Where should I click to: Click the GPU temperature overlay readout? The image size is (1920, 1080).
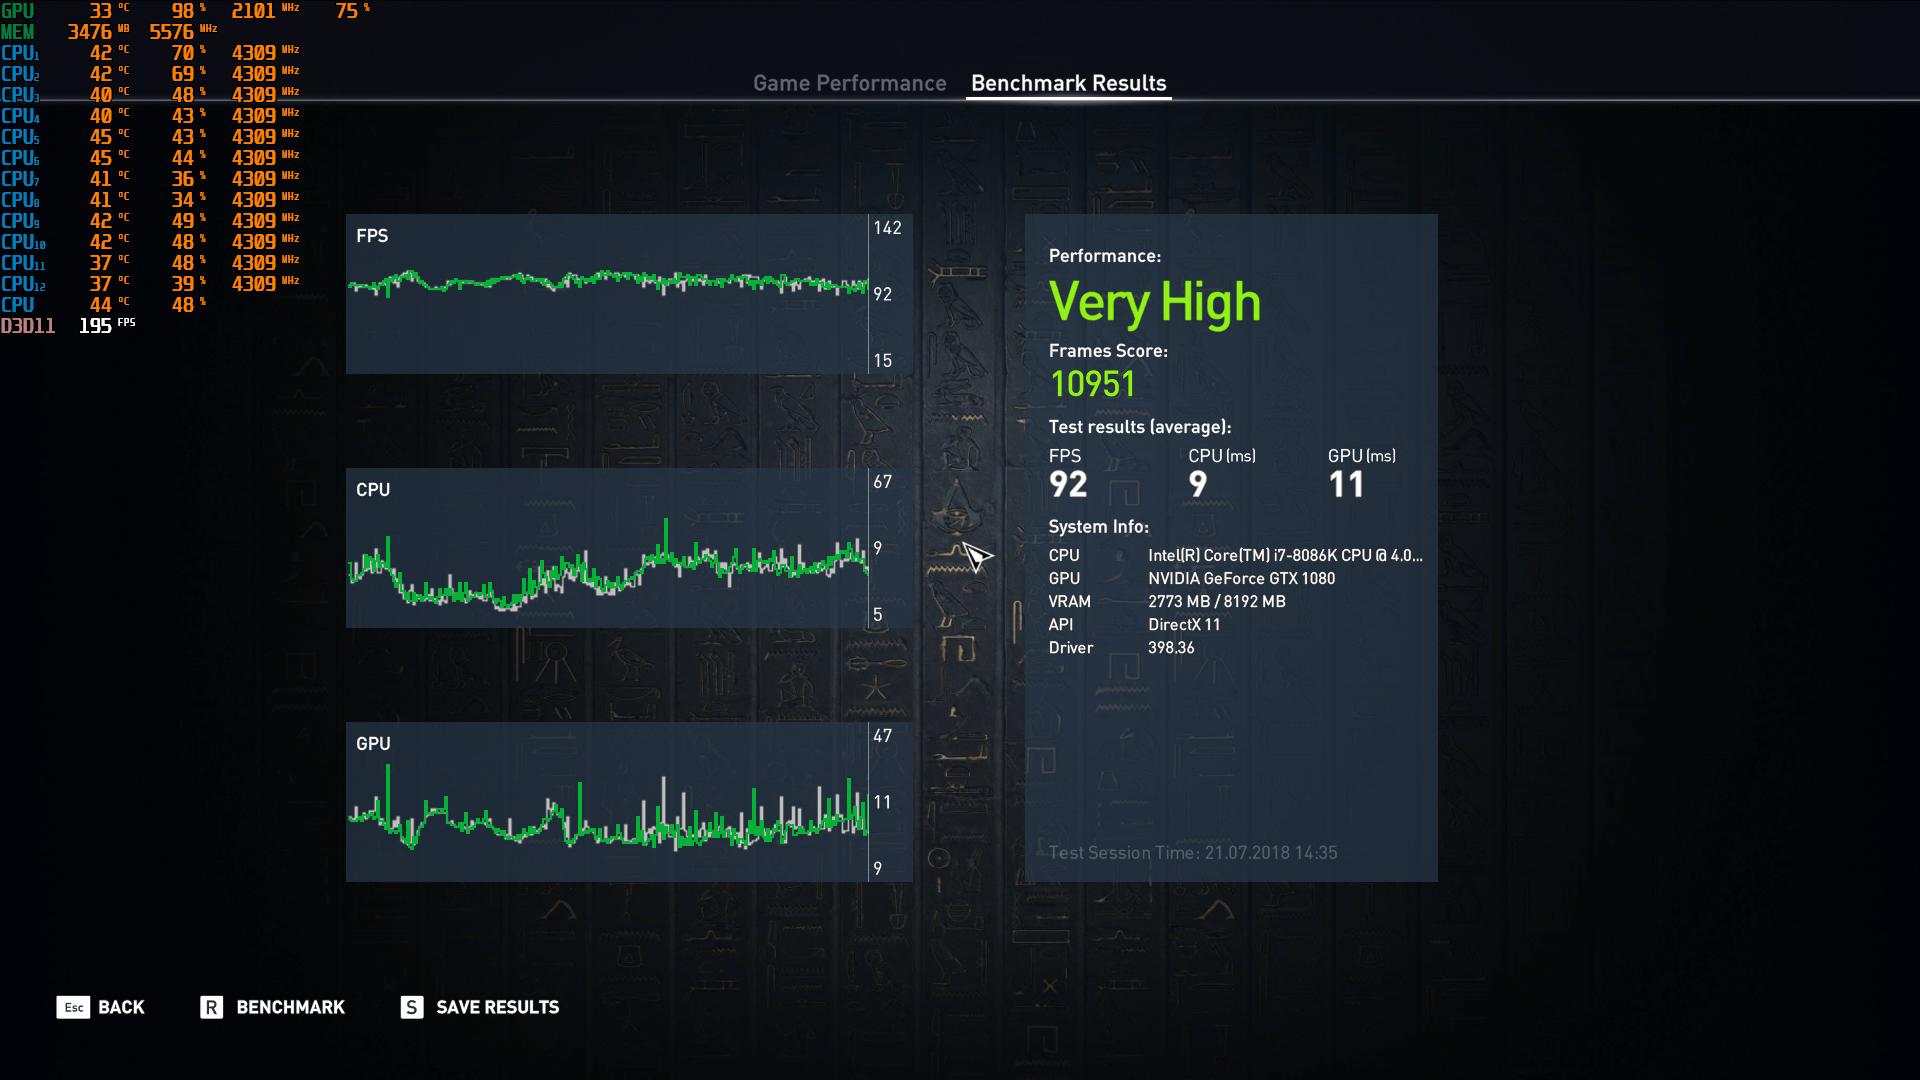(101, 11)
